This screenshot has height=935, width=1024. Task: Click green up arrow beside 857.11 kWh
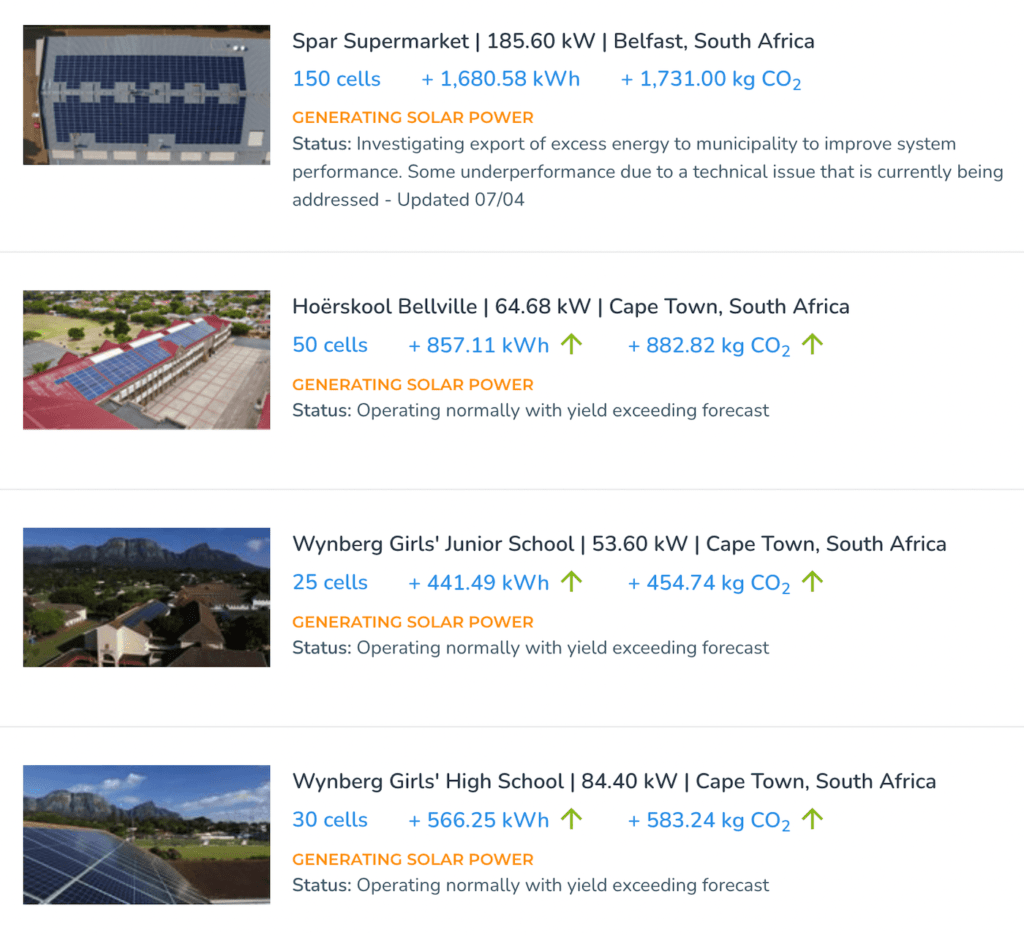pyautogui.click(x=571, y=344)
